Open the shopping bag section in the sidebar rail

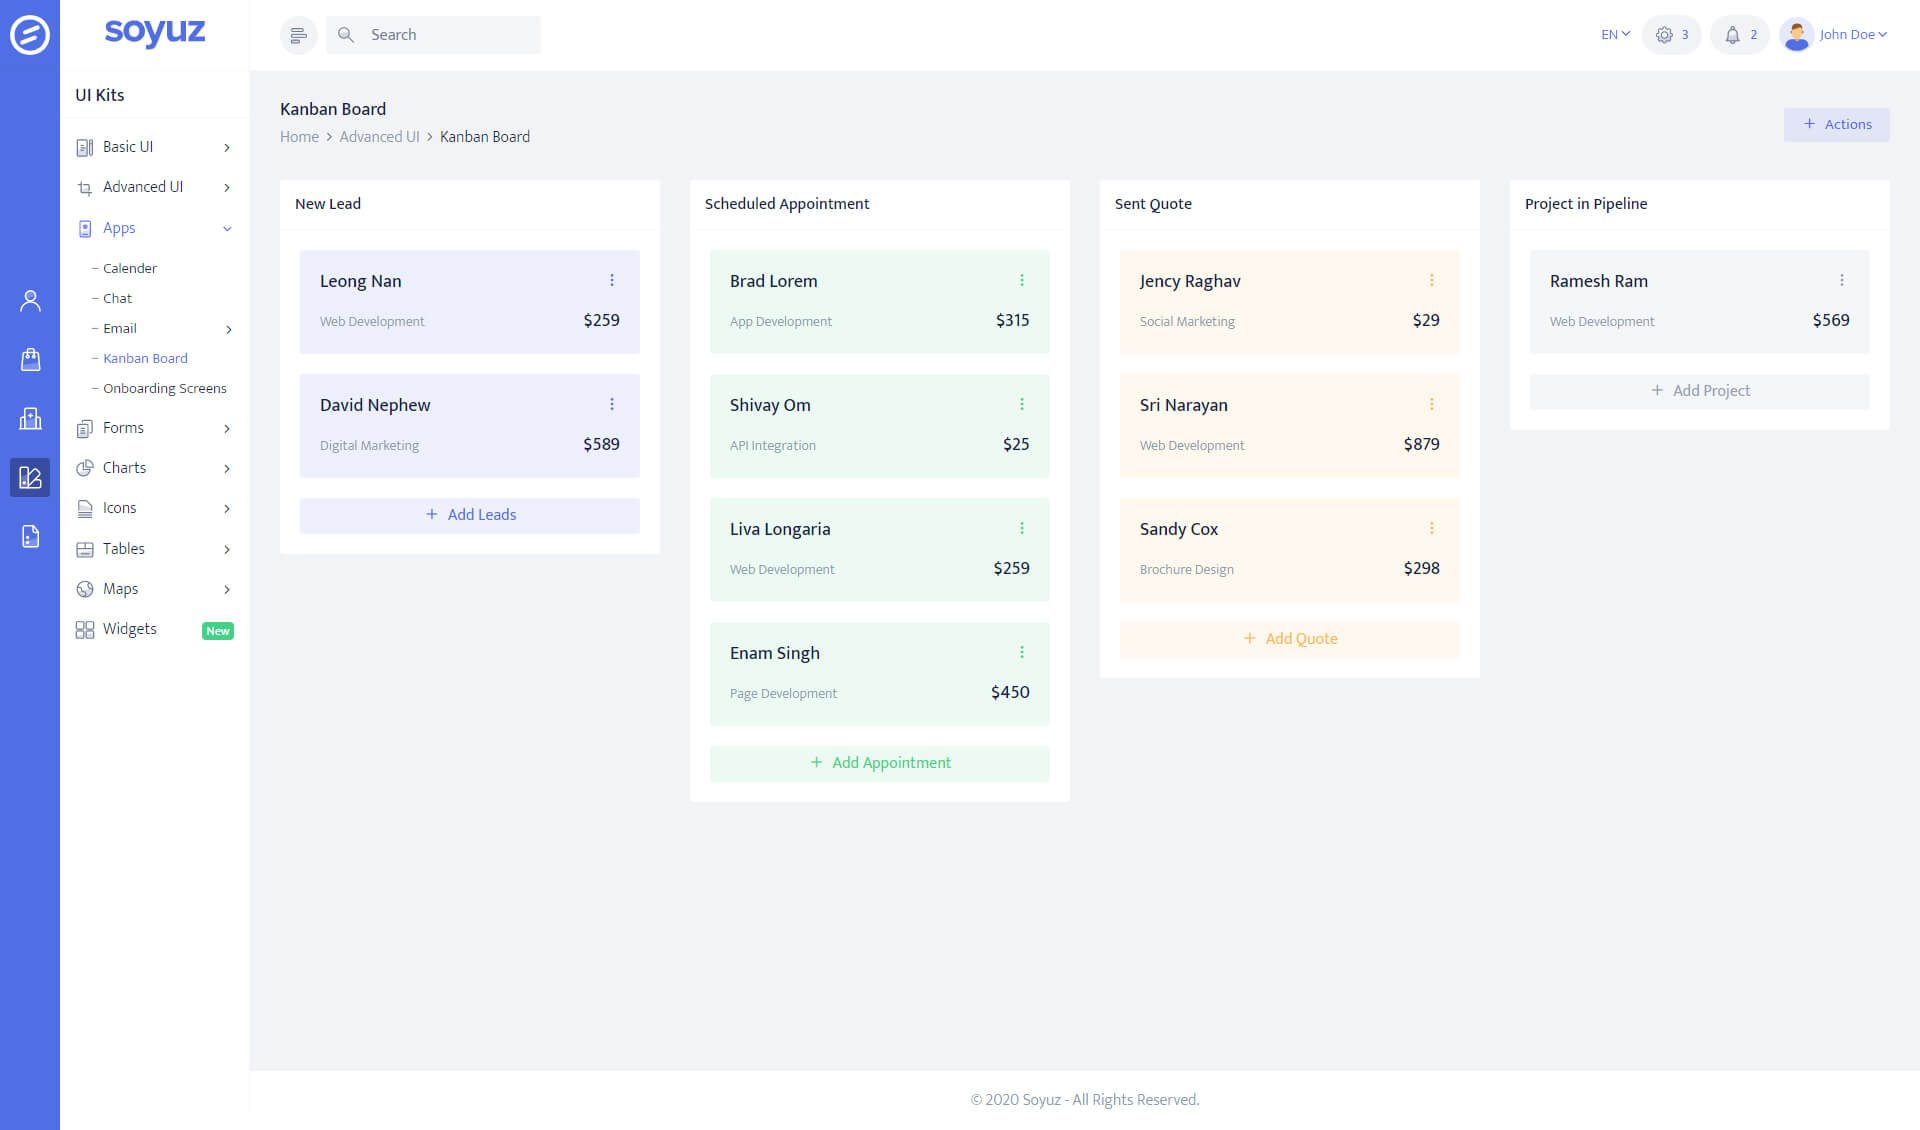pos(30,359)
